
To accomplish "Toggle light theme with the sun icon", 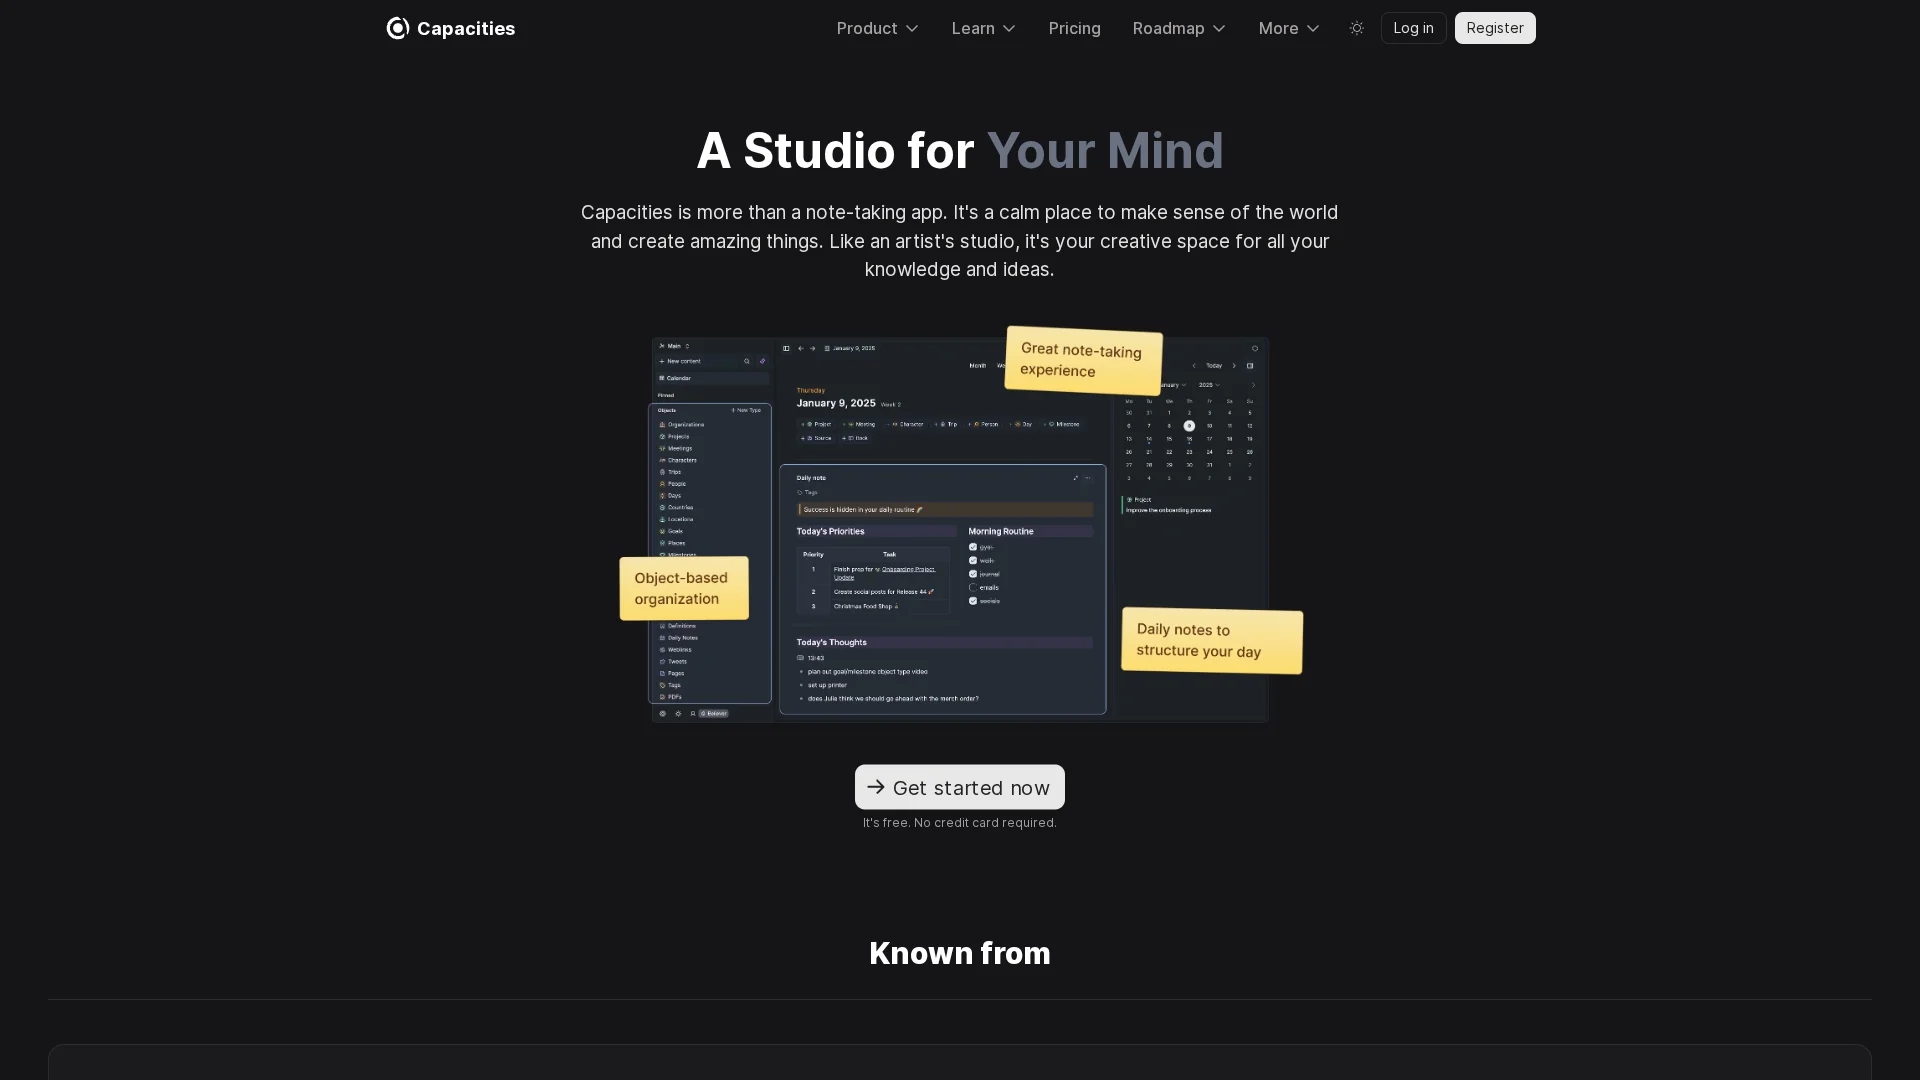I will (1357, 28).
